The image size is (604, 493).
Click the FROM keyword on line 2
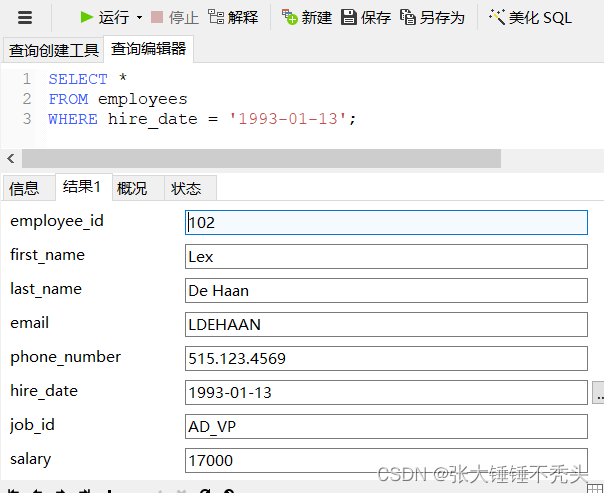(68, 99)
